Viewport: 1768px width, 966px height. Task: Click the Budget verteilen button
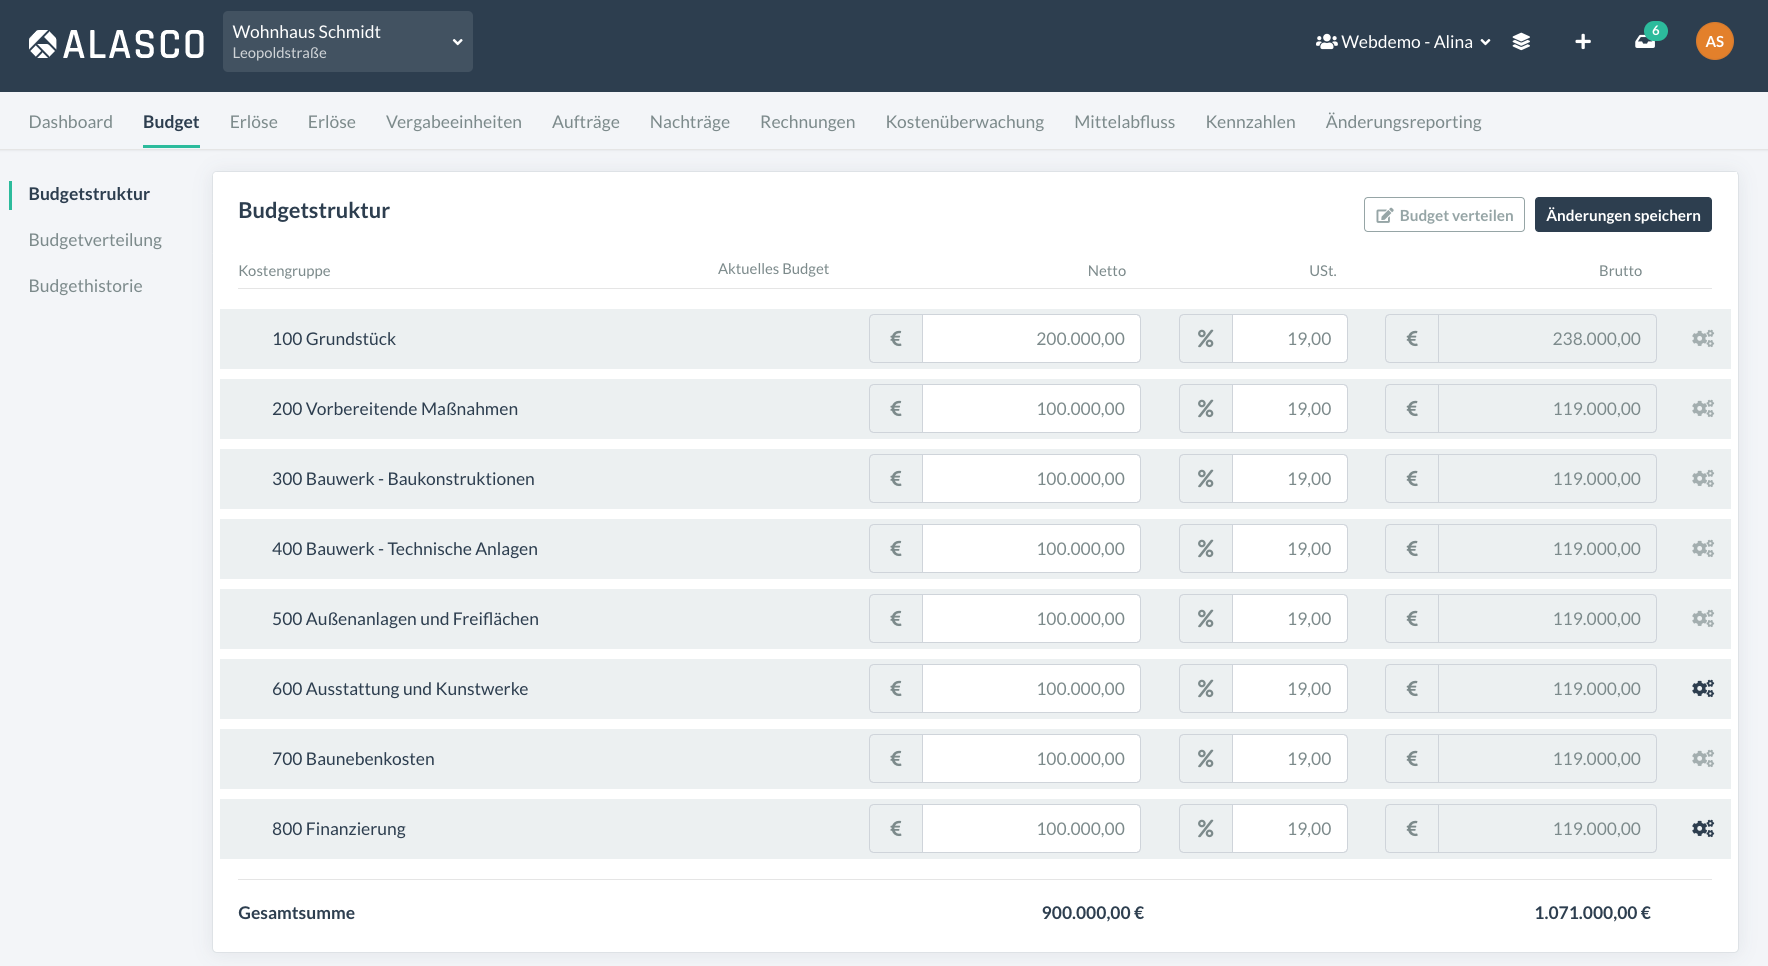pyautogui.click(x=1444, y=215)
